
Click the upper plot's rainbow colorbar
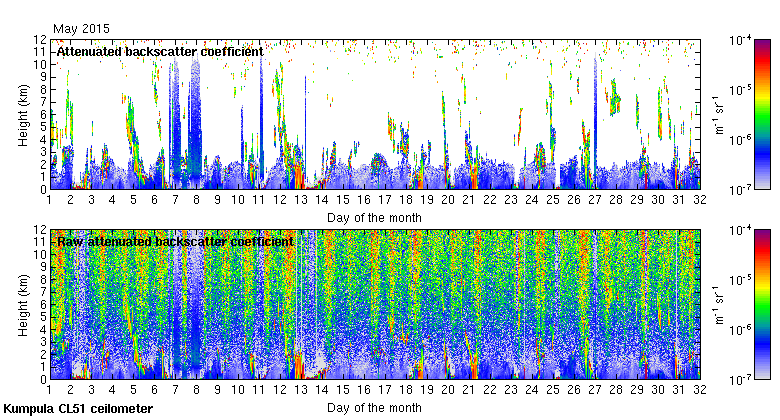coord(762,114)
